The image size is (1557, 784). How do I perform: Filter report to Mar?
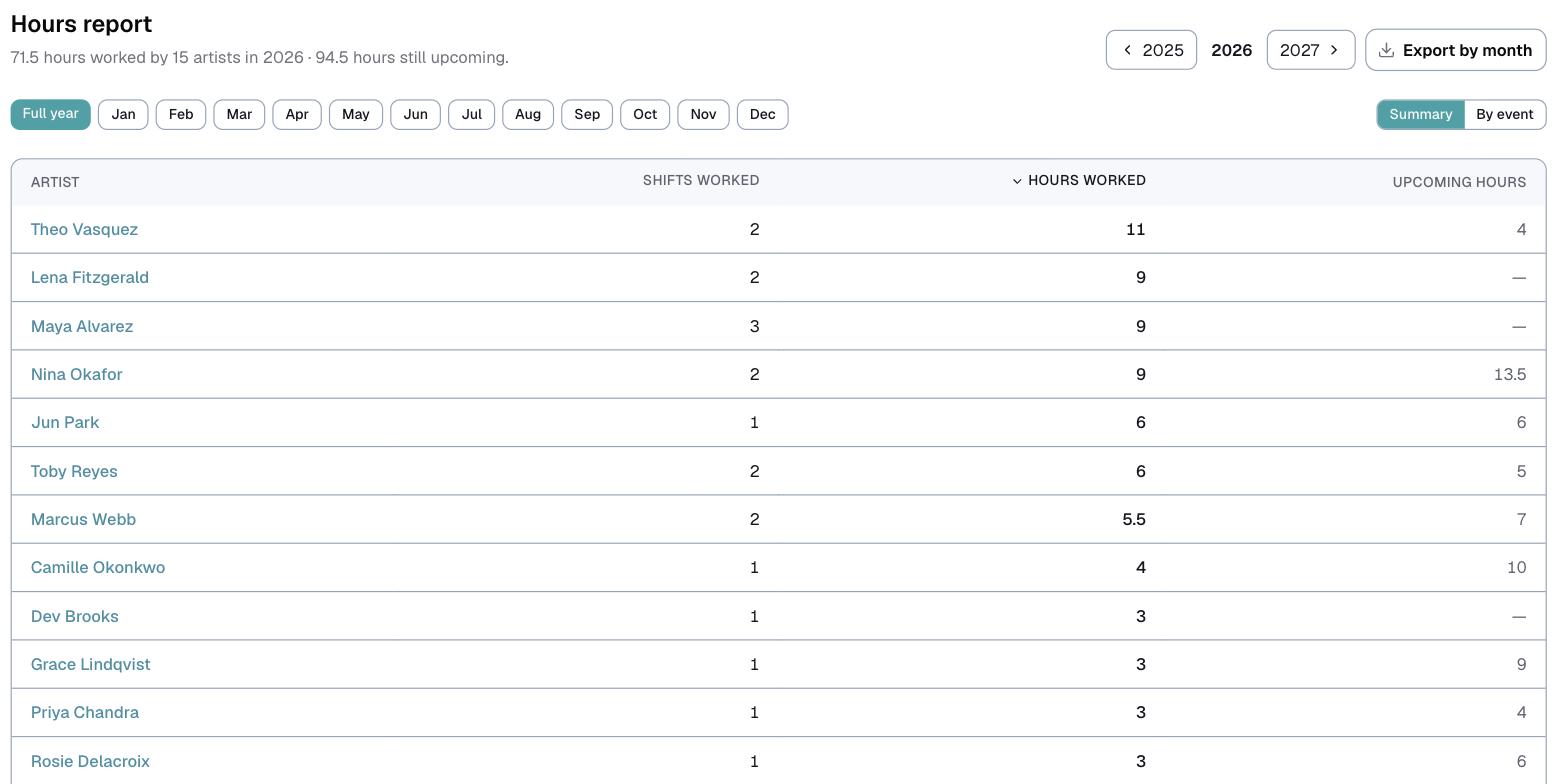[x=239, y=114]
